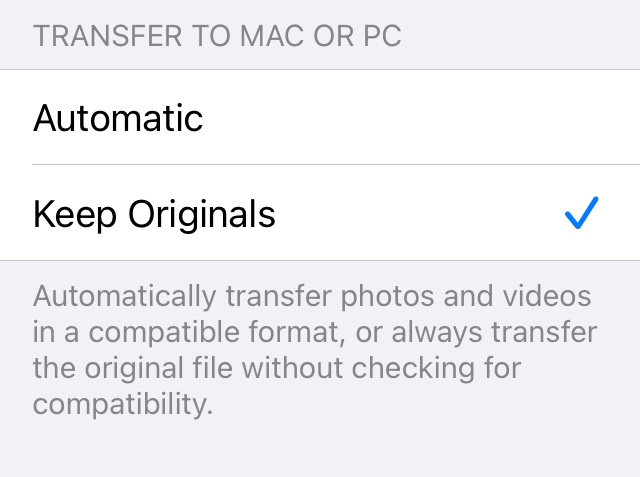Click 'compatible format' in the description

pos(213,331)
